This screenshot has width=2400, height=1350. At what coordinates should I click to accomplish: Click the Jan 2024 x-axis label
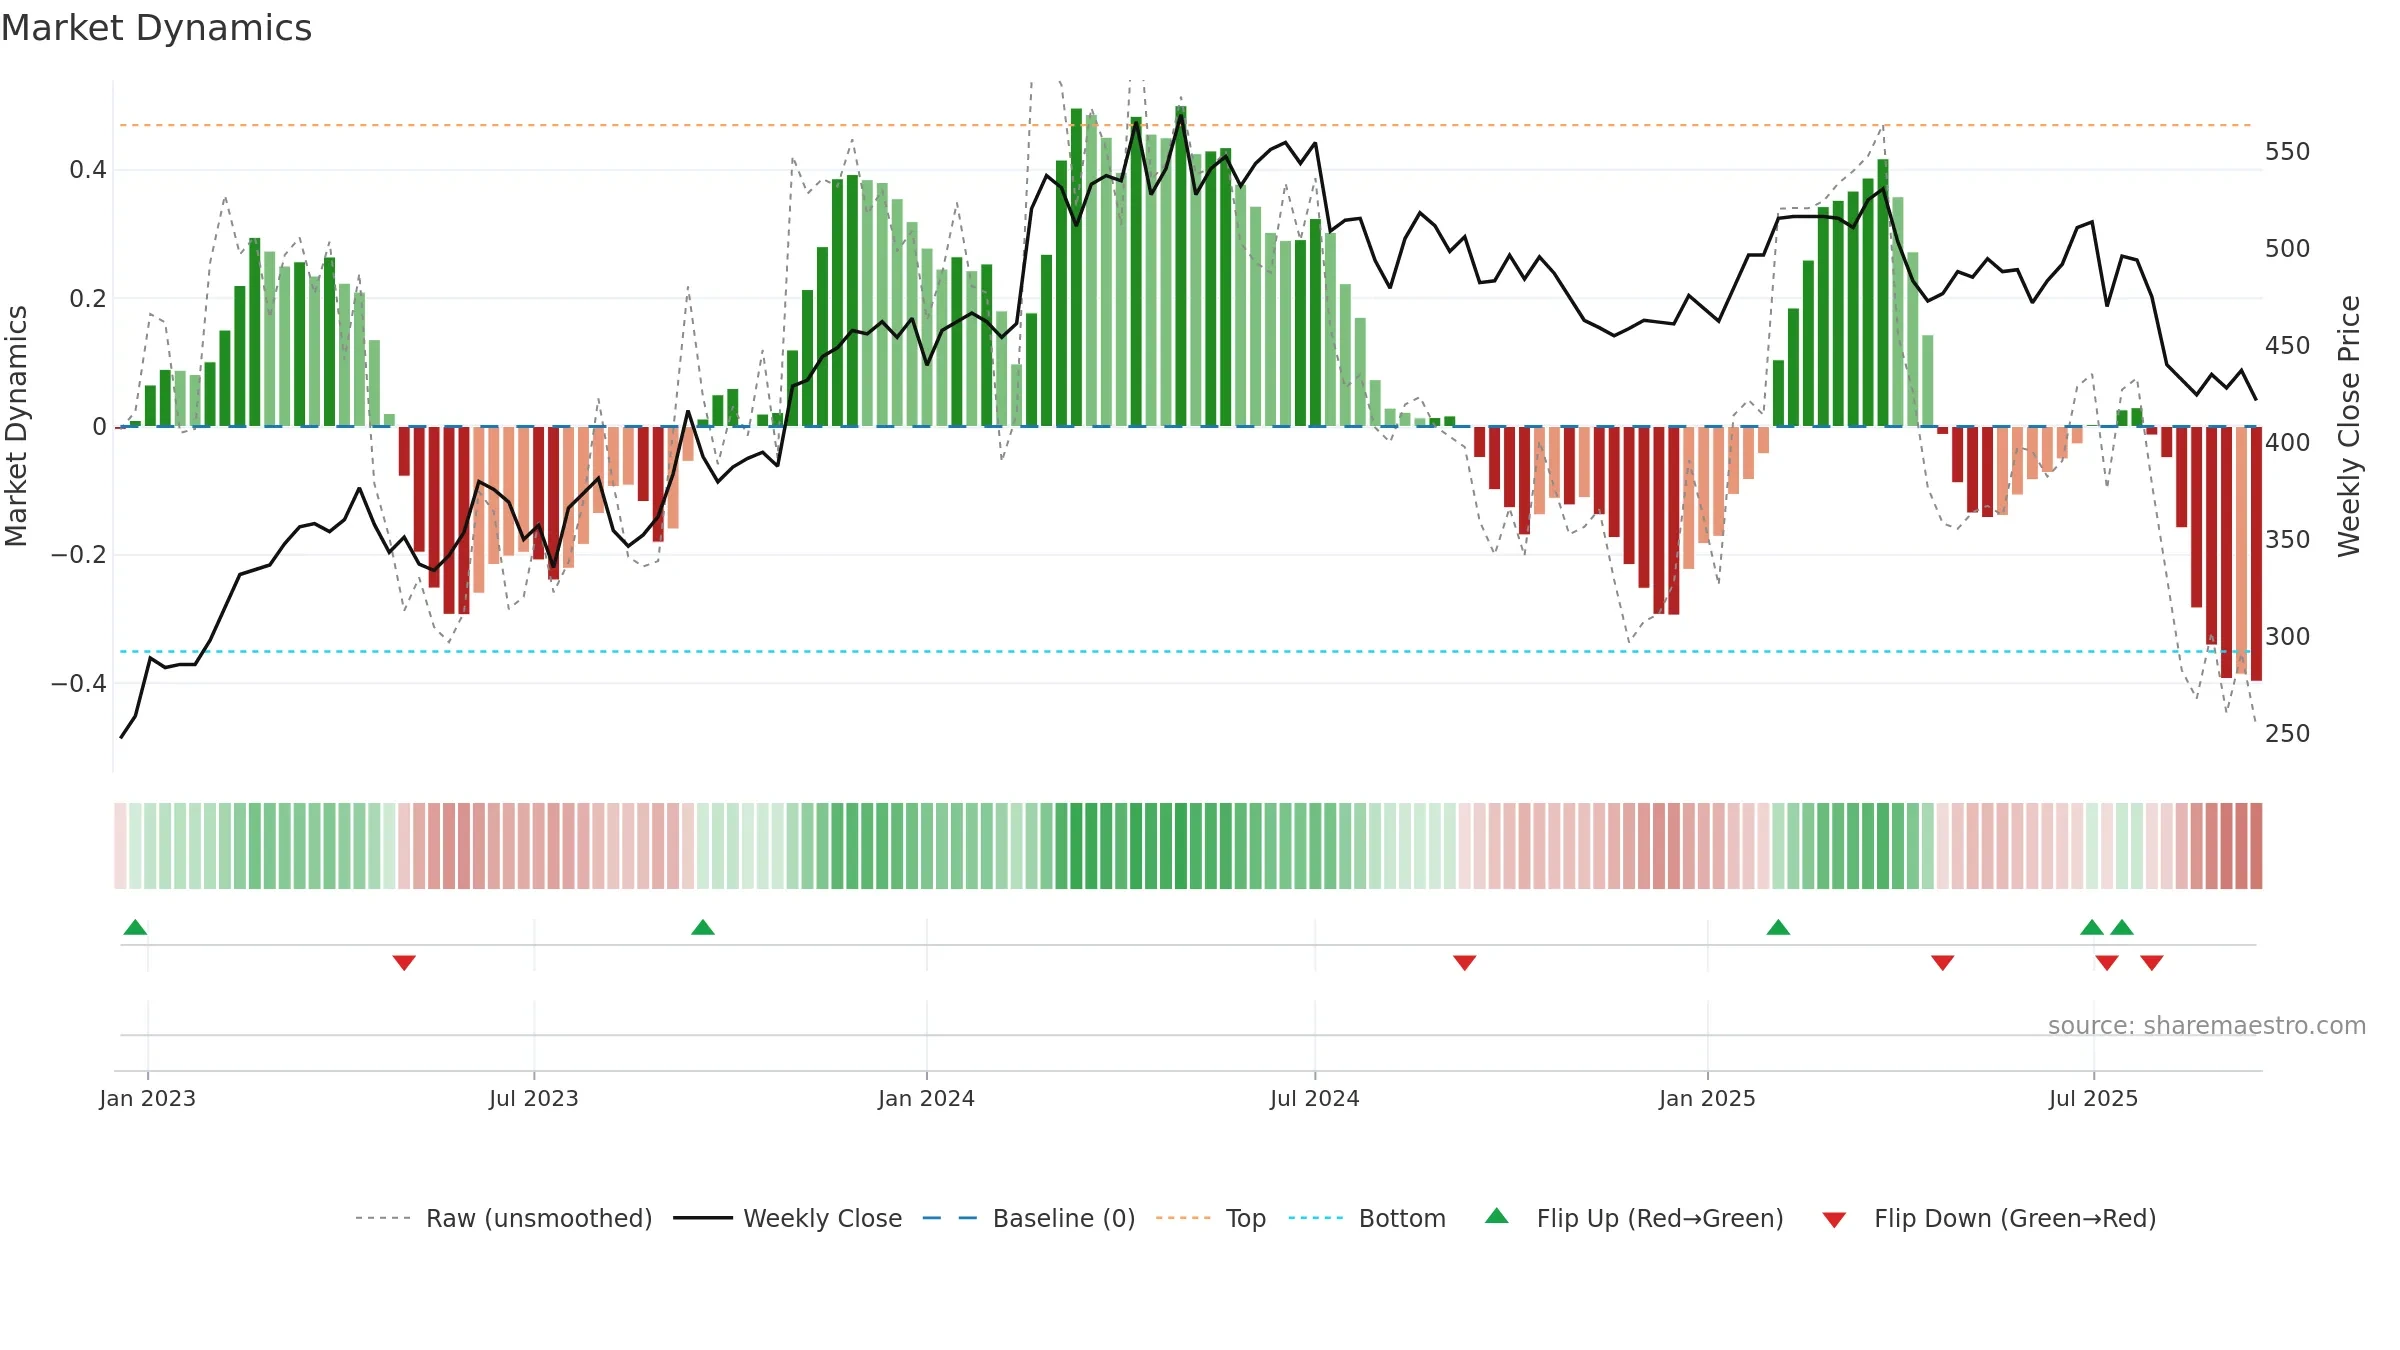click(x=927, y=1098)
